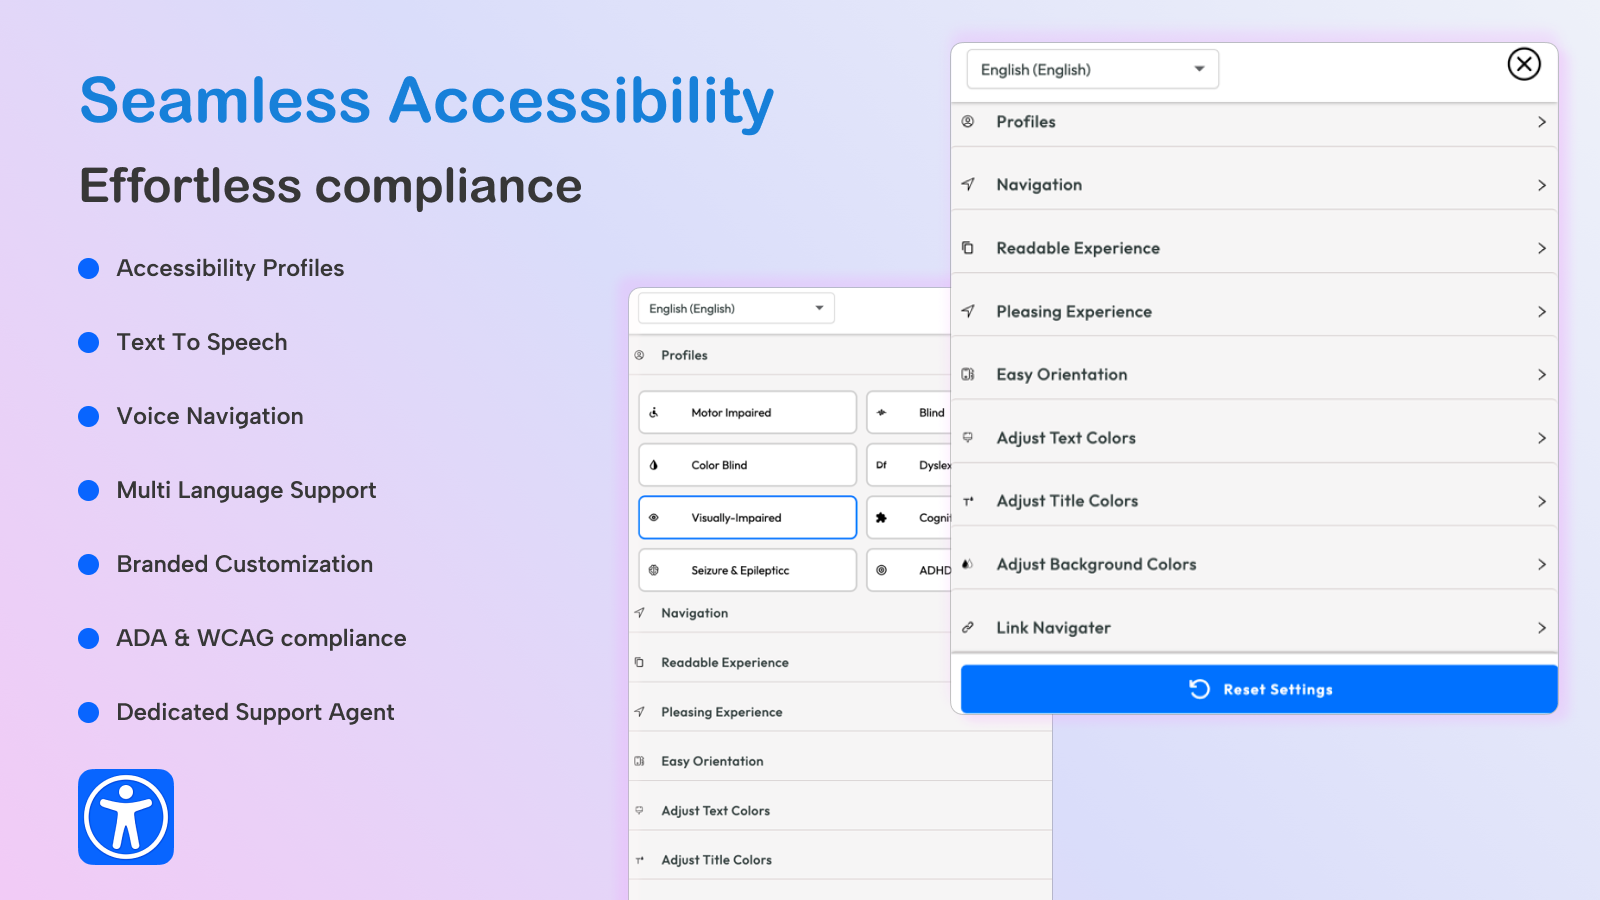
Task: Click the eye icon on Visually-Impaired
Action: (x=654, y=518)
